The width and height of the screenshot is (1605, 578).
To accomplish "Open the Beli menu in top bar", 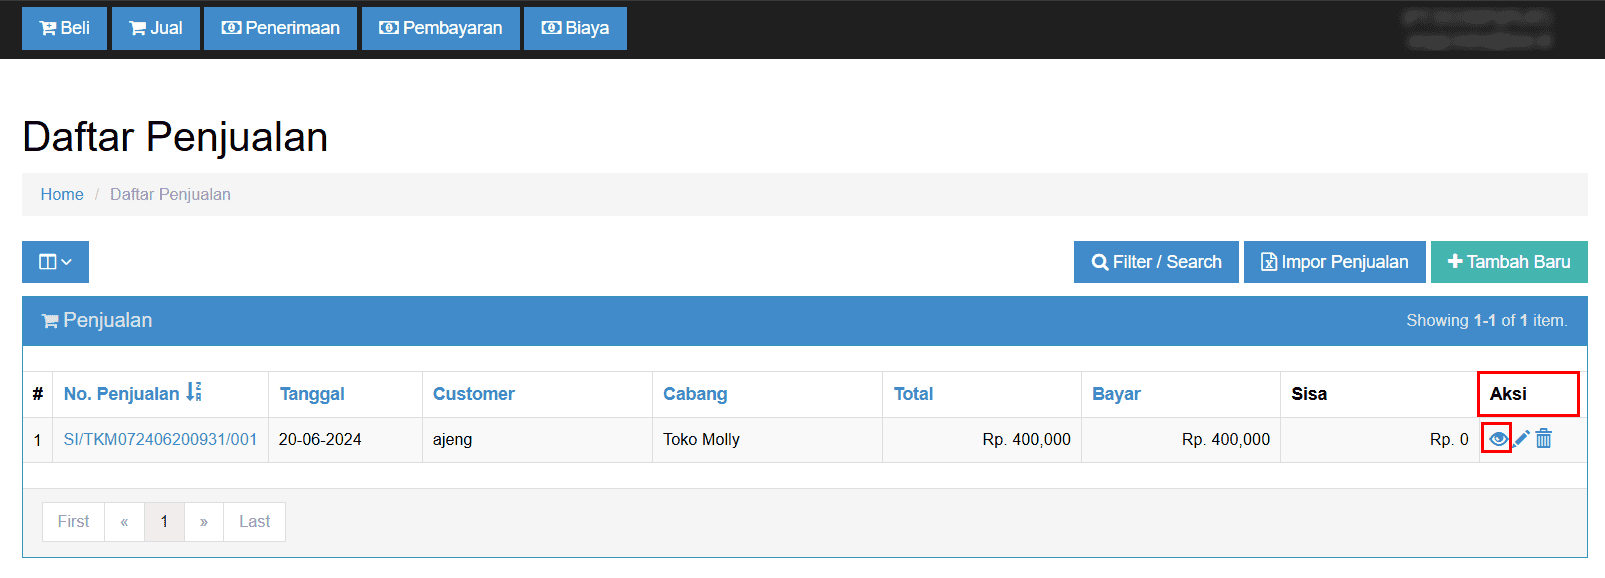I will [64, 28].
